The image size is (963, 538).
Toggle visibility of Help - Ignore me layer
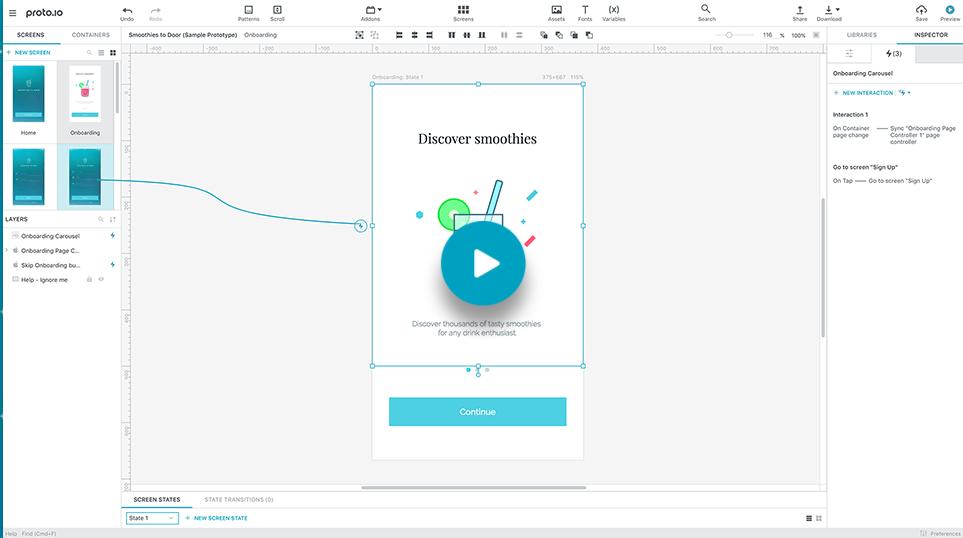point(101,279)
